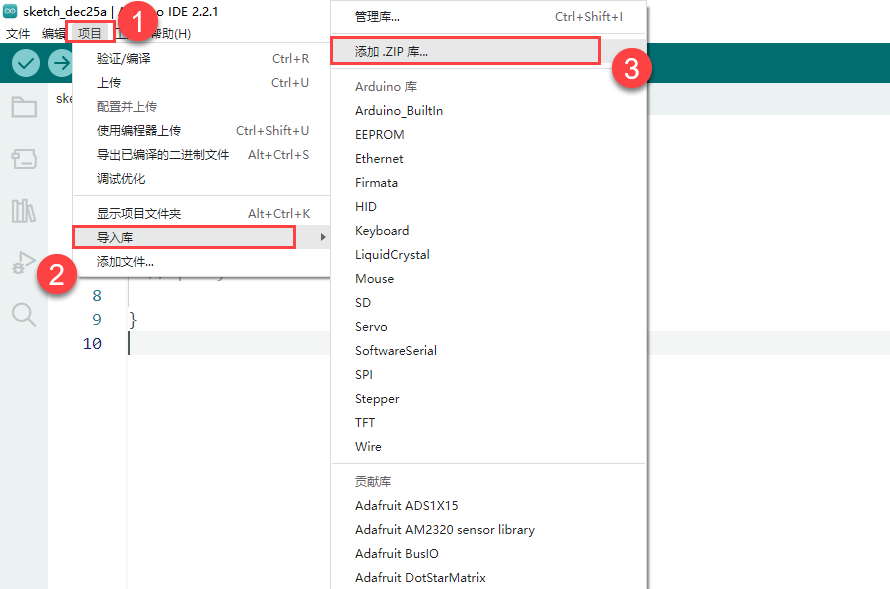Open the Library Manager books icon
The image size is (890, 589).
point(24,211)
